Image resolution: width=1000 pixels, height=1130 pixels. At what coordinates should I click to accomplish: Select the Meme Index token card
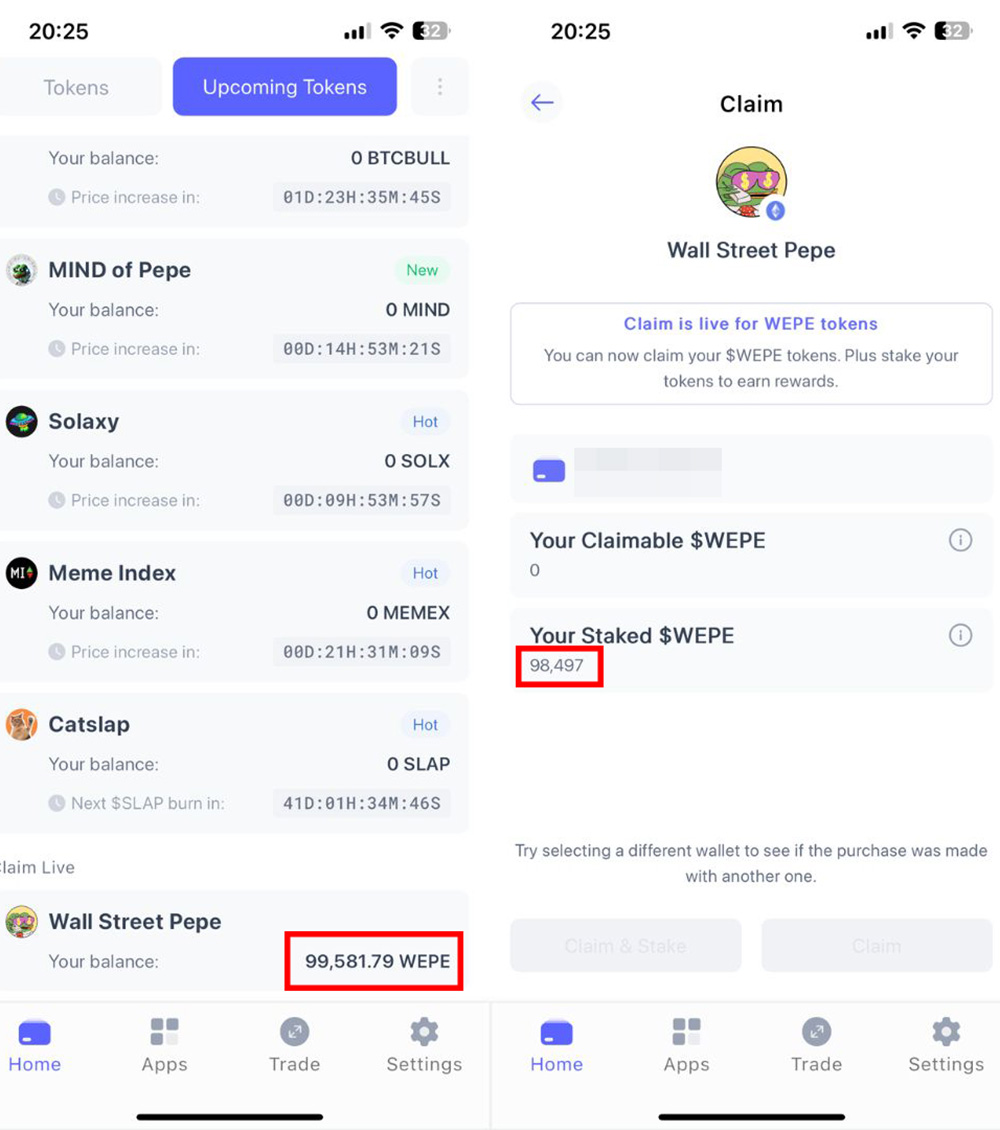[x=234, y=611]
